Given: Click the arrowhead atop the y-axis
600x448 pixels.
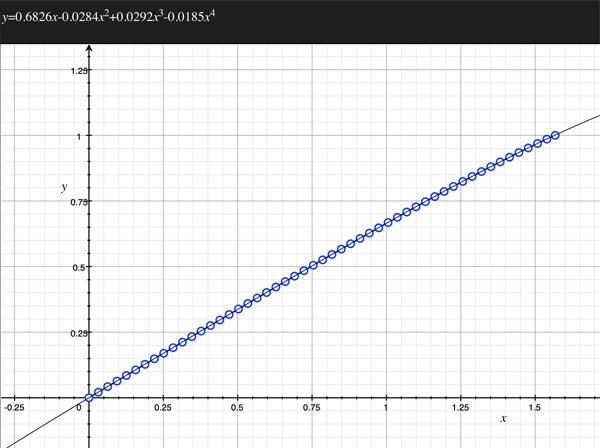Looking at the screenshot, I should point(89,48).
